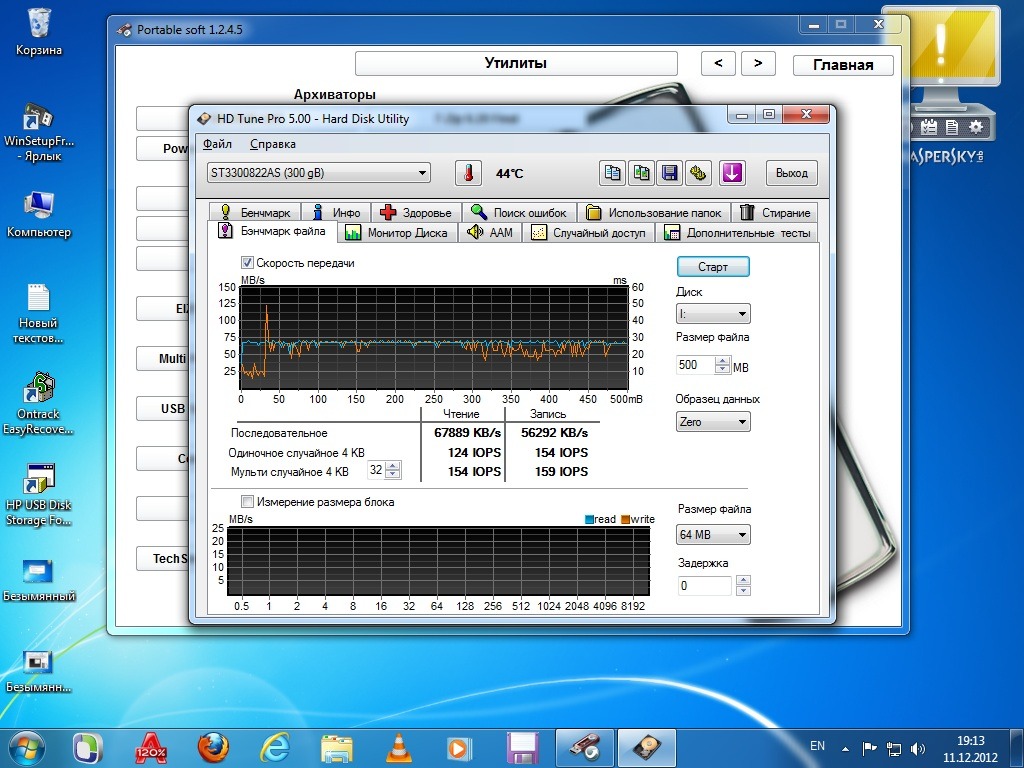The height and width of the screenshot is (768, 1024).
Task: Open Recycle Bin on desktop
Action: click(x=39, y=32)
